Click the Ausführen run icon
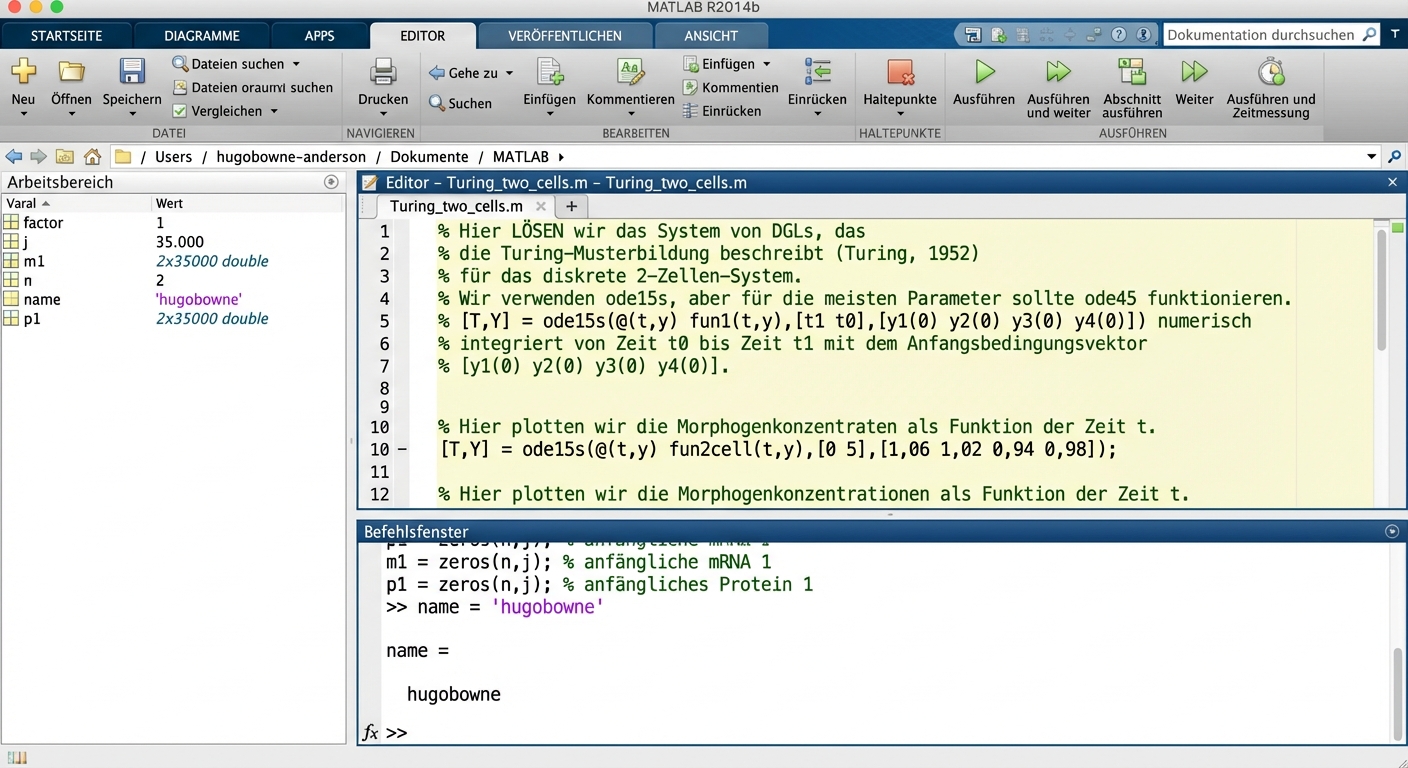Image resolution: width=1408 pixels, height=768 pixels. coord(985,72)
